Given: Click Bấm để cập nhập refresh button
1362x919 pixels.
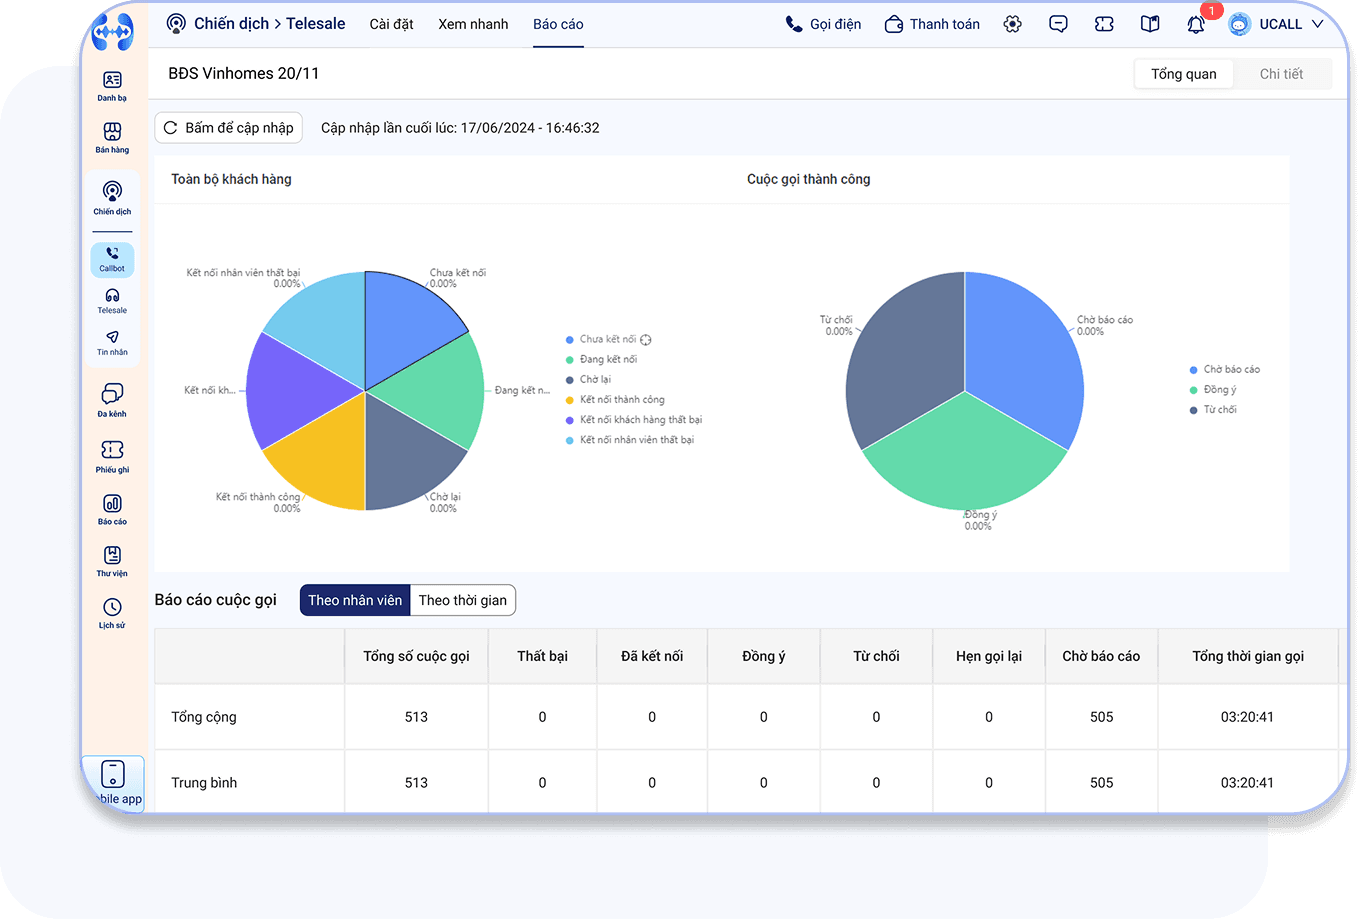Looking at the screenshot, I should point(229,128).
